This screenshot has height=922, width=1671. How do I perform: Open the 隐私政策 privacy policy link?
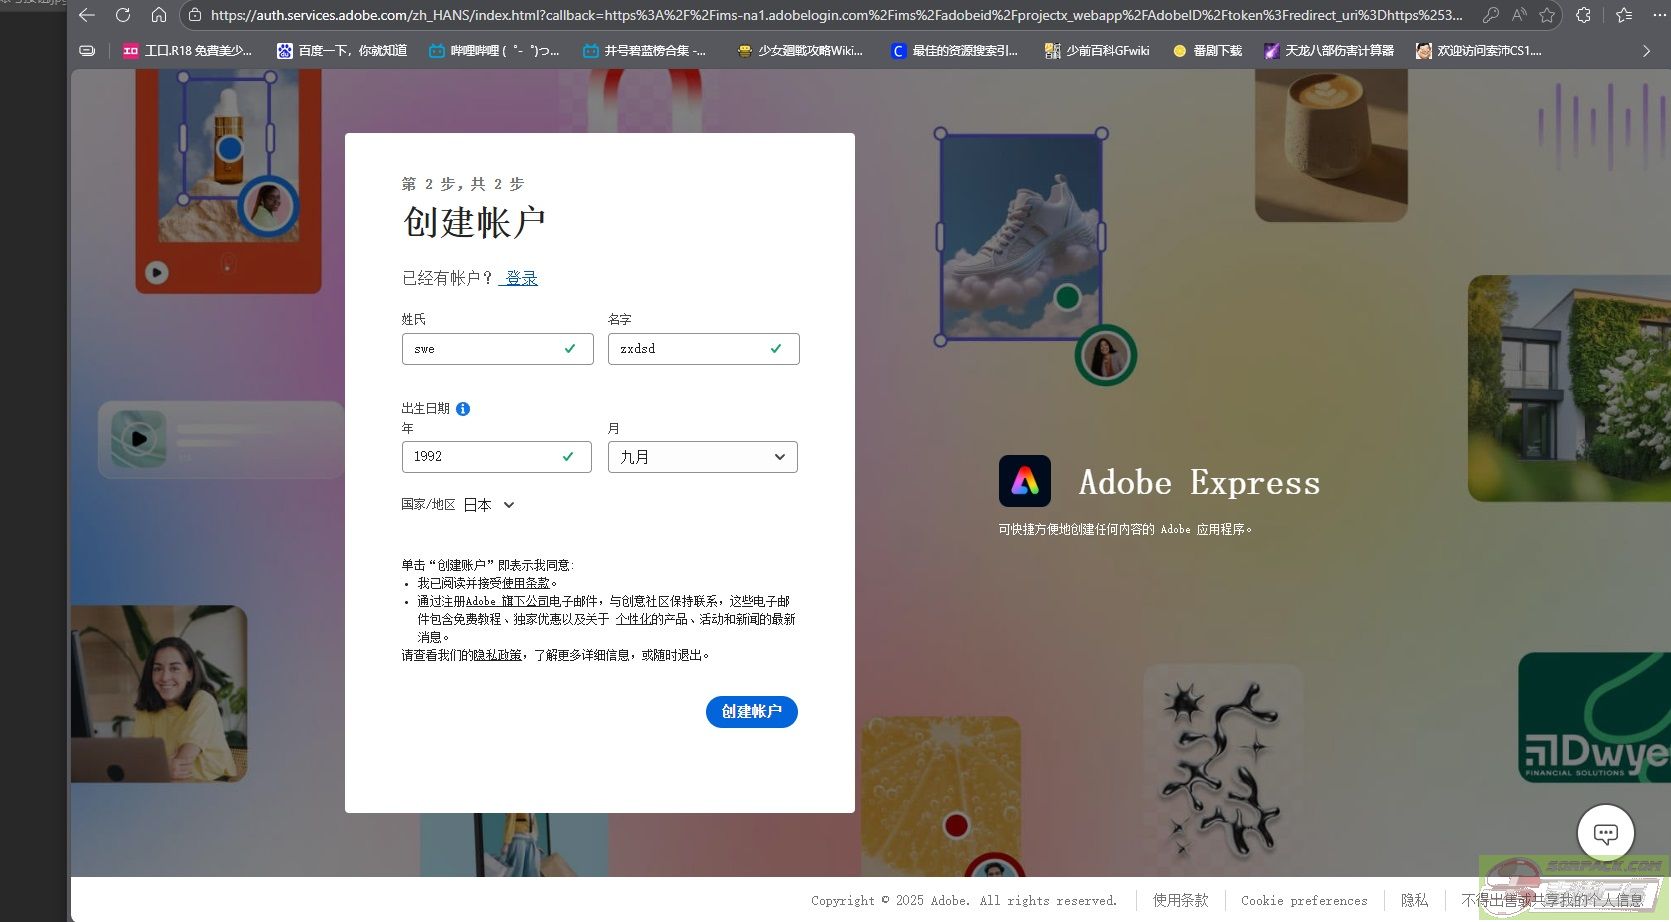point(497,655)
